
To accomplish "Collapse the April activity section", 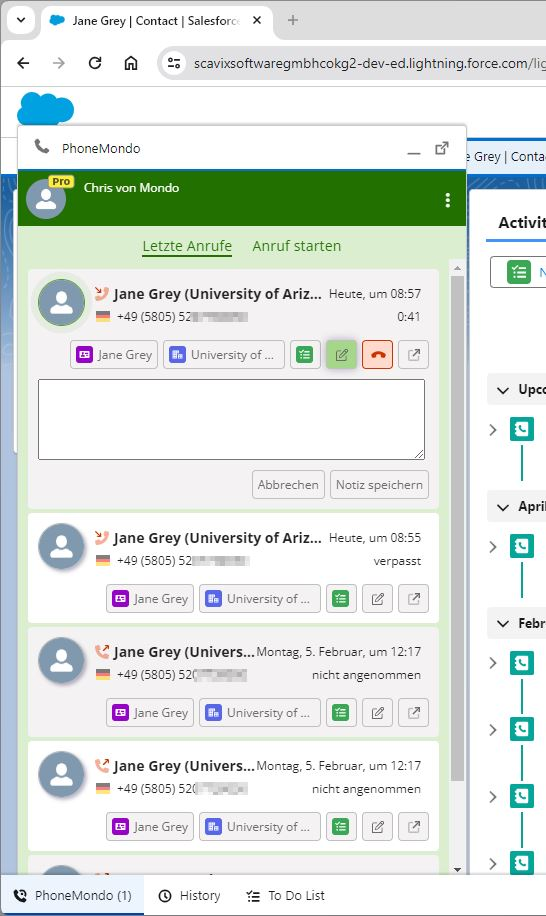I will click(503, 507).
